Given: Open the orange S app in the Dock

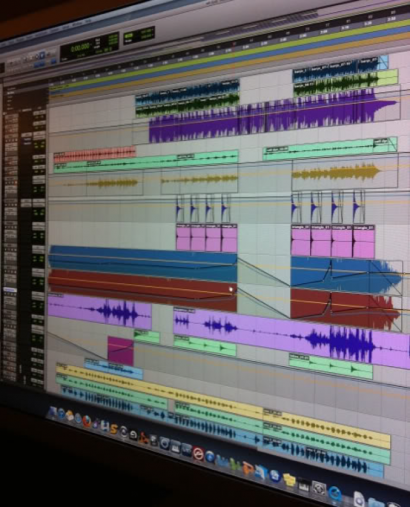Looking at the screenshot, I should coord(114,430).
